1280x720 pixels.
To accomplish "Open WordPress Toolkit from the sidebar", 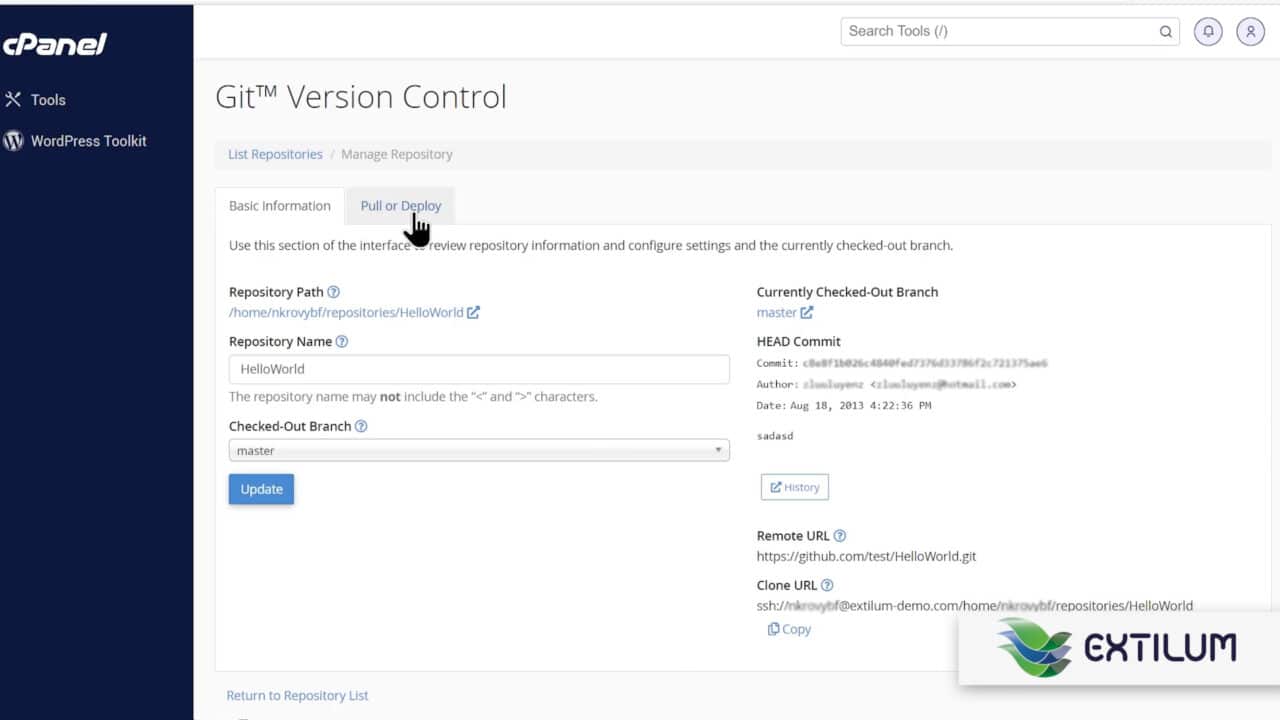I will [x=88, y=141].
